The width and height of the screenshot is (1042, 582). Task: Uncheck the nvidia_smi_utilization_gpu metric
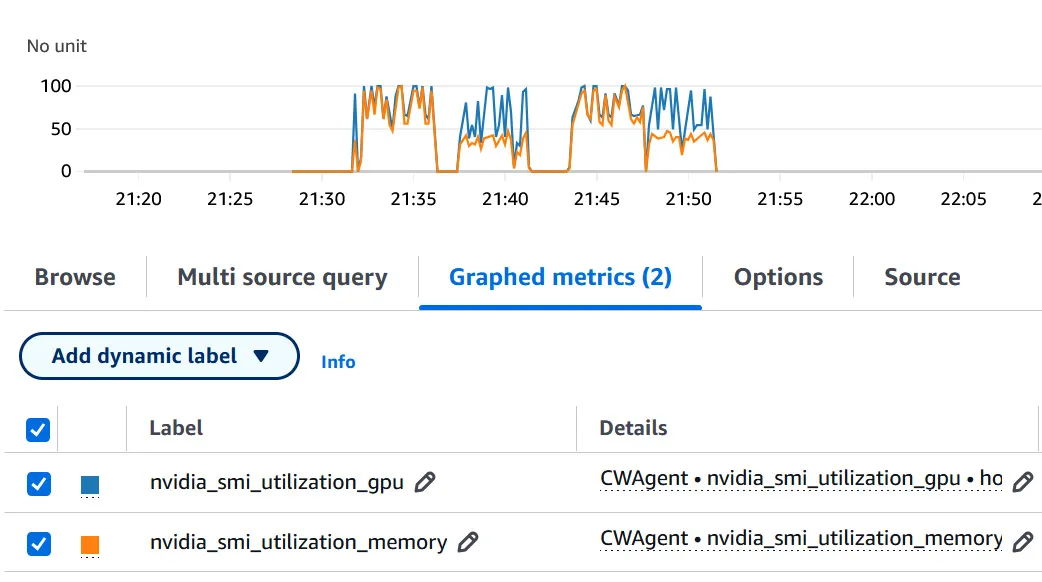pyautogui.click(x=37, y=483)
